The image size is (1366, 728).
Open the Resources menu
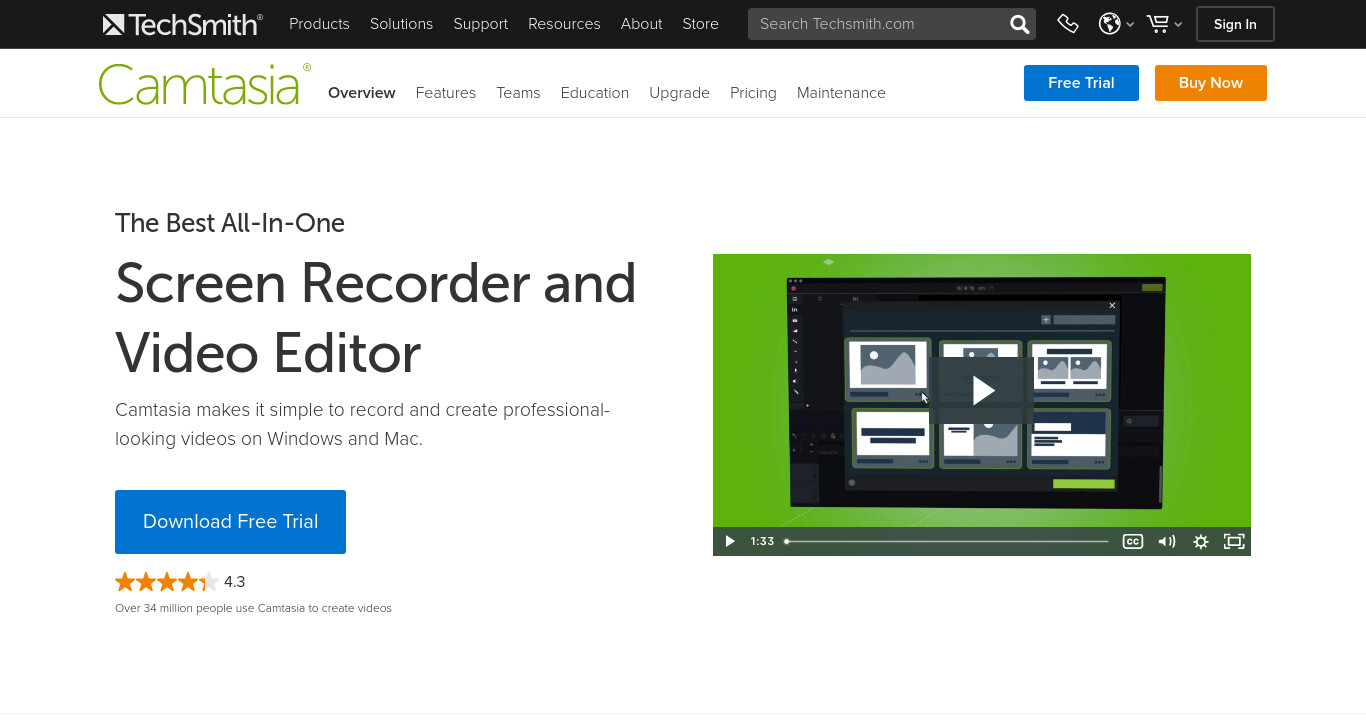pyautogui.click(x=564, y=24)
